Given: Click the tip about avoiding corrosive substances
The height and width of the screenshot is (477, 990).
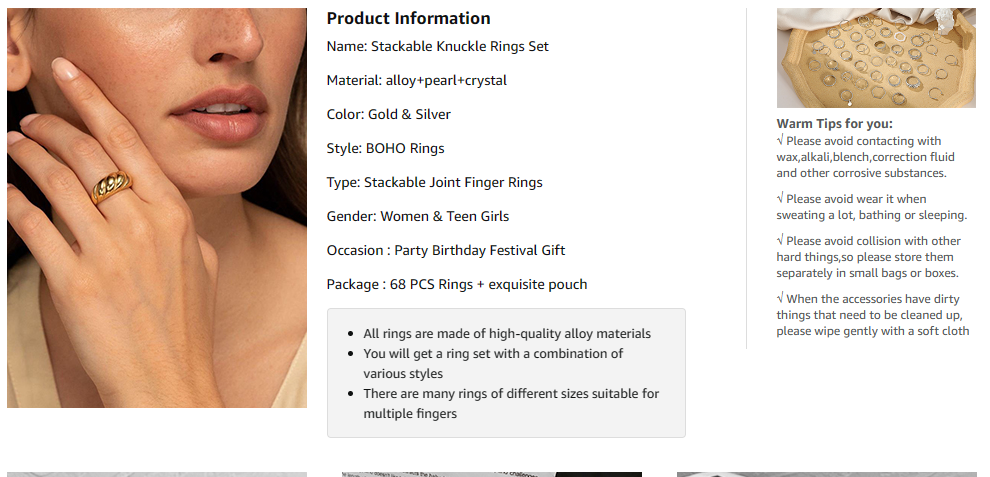Looking at the screenshot, I should (865, 157).
